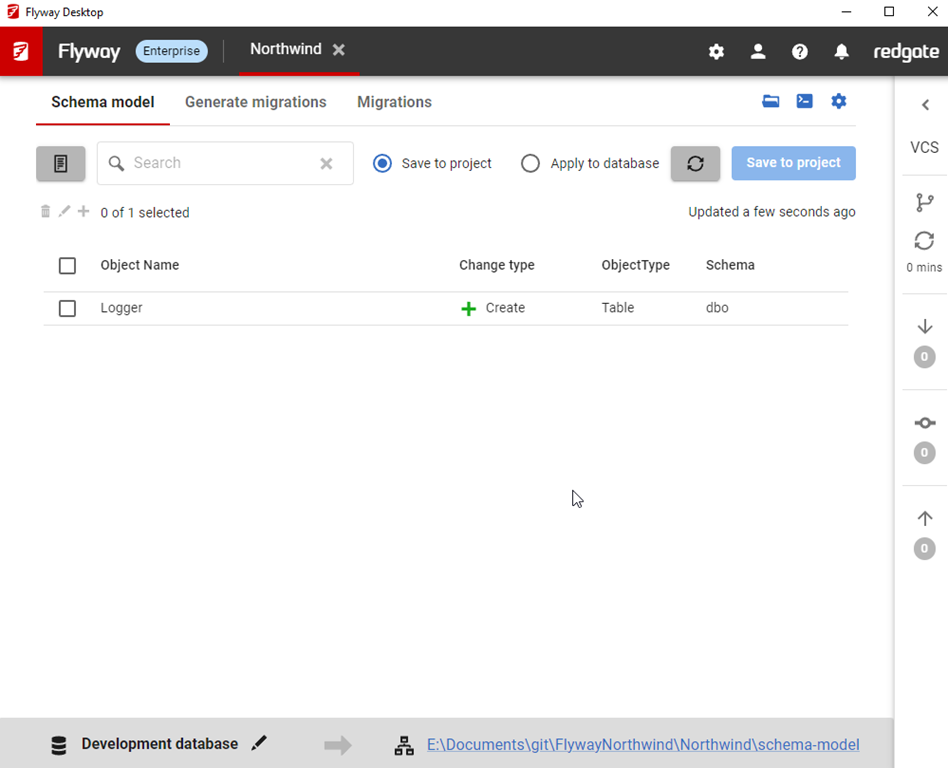Switch to the Generate migrations tab
Screen dimensions: 948x768
[256, 102]
